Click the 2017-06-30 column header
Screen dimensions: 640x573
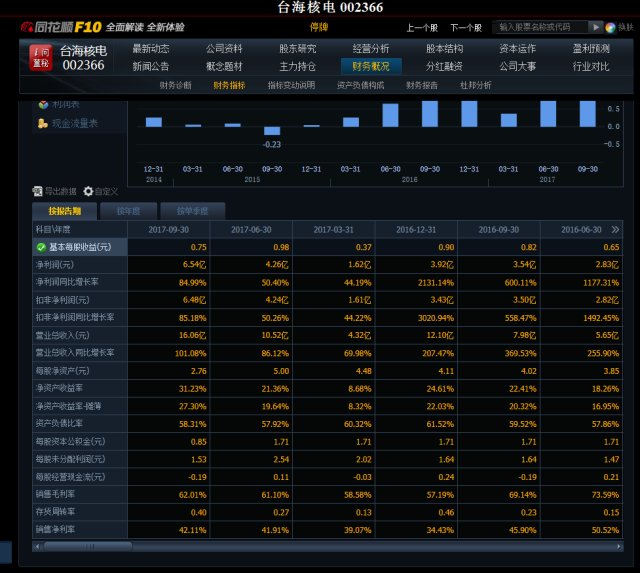click(x=251, y=230)
